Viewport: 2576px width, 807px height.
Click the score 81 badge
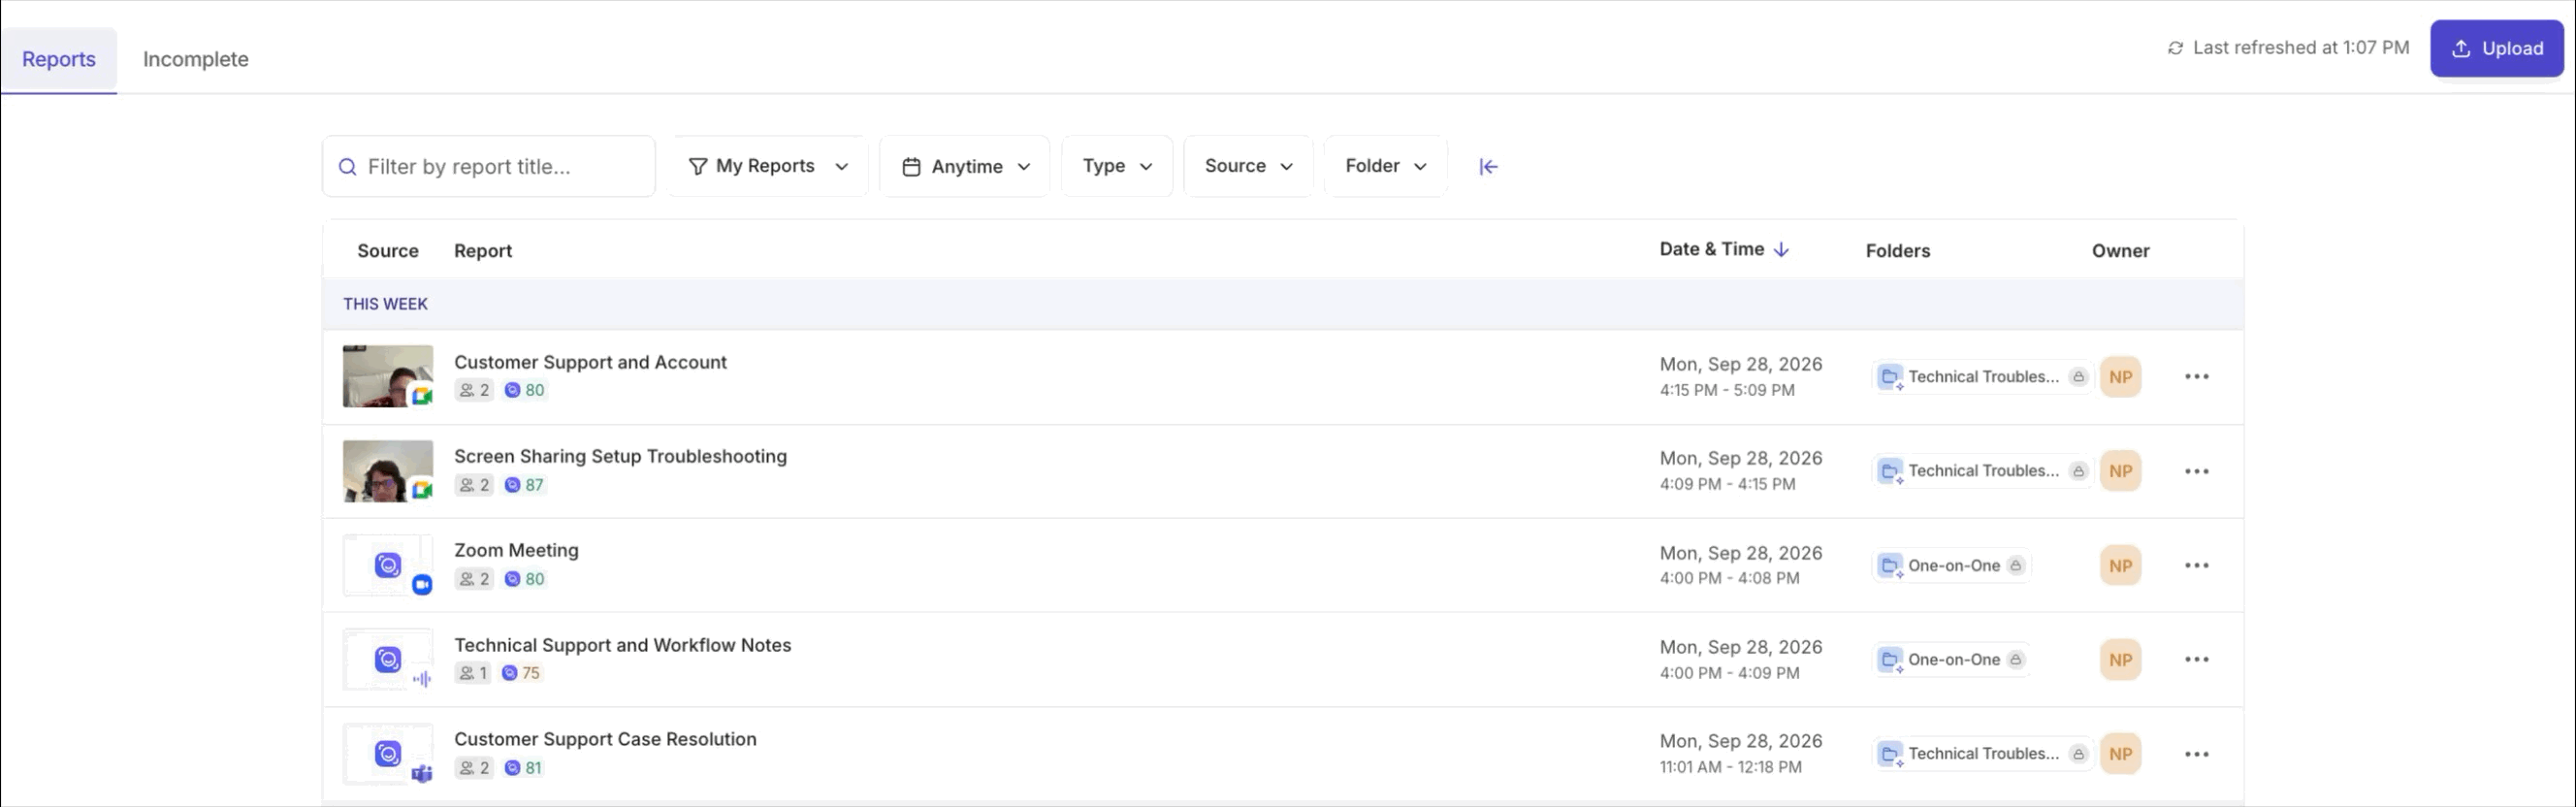[523, 768]
